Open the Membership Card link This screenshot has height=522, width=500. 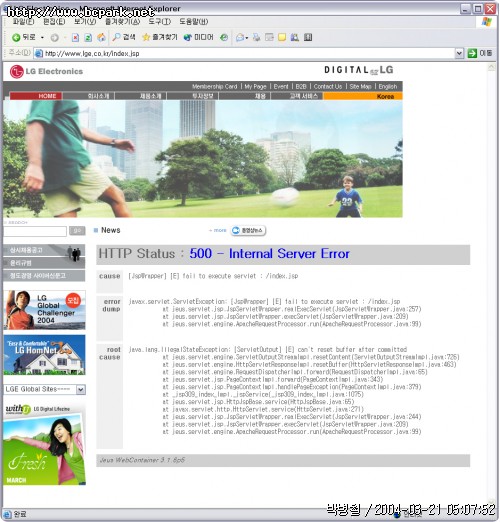(214, 87)
